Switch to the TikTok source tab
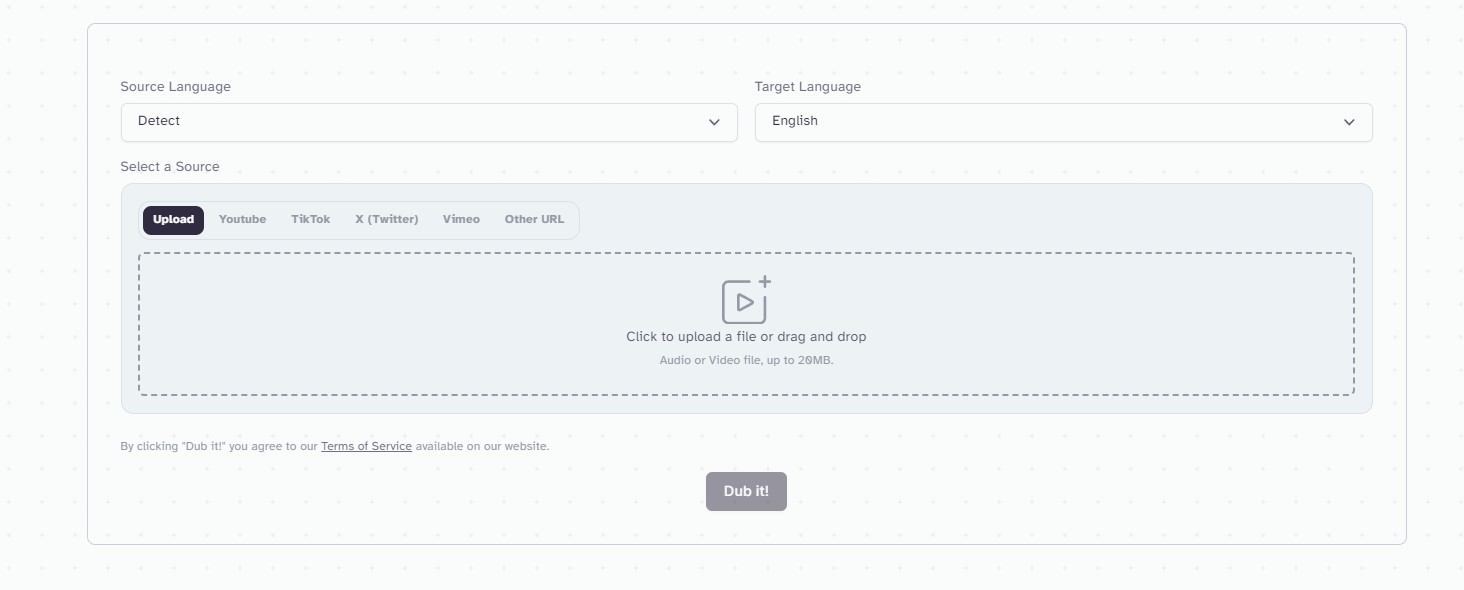 [310, 220]
